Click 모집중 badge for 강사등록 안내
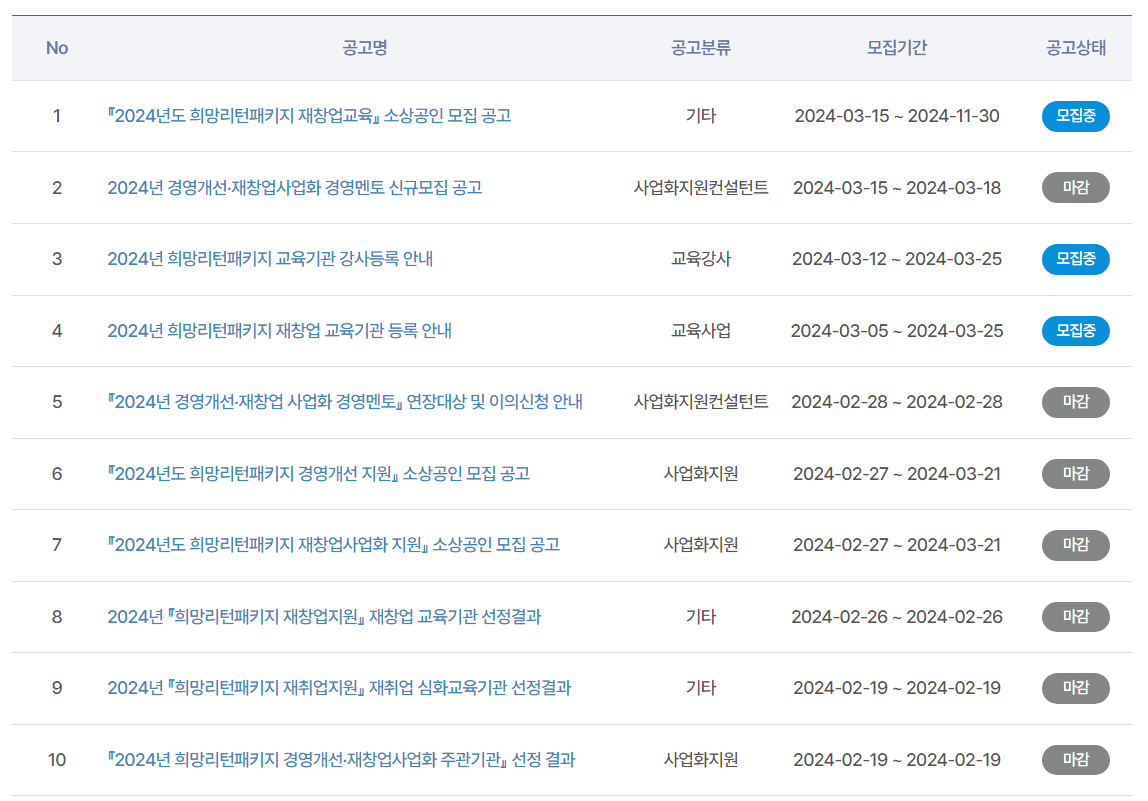Image resolution: width=1148 pixels, height=801 pixels. [x=1076, y=258]
